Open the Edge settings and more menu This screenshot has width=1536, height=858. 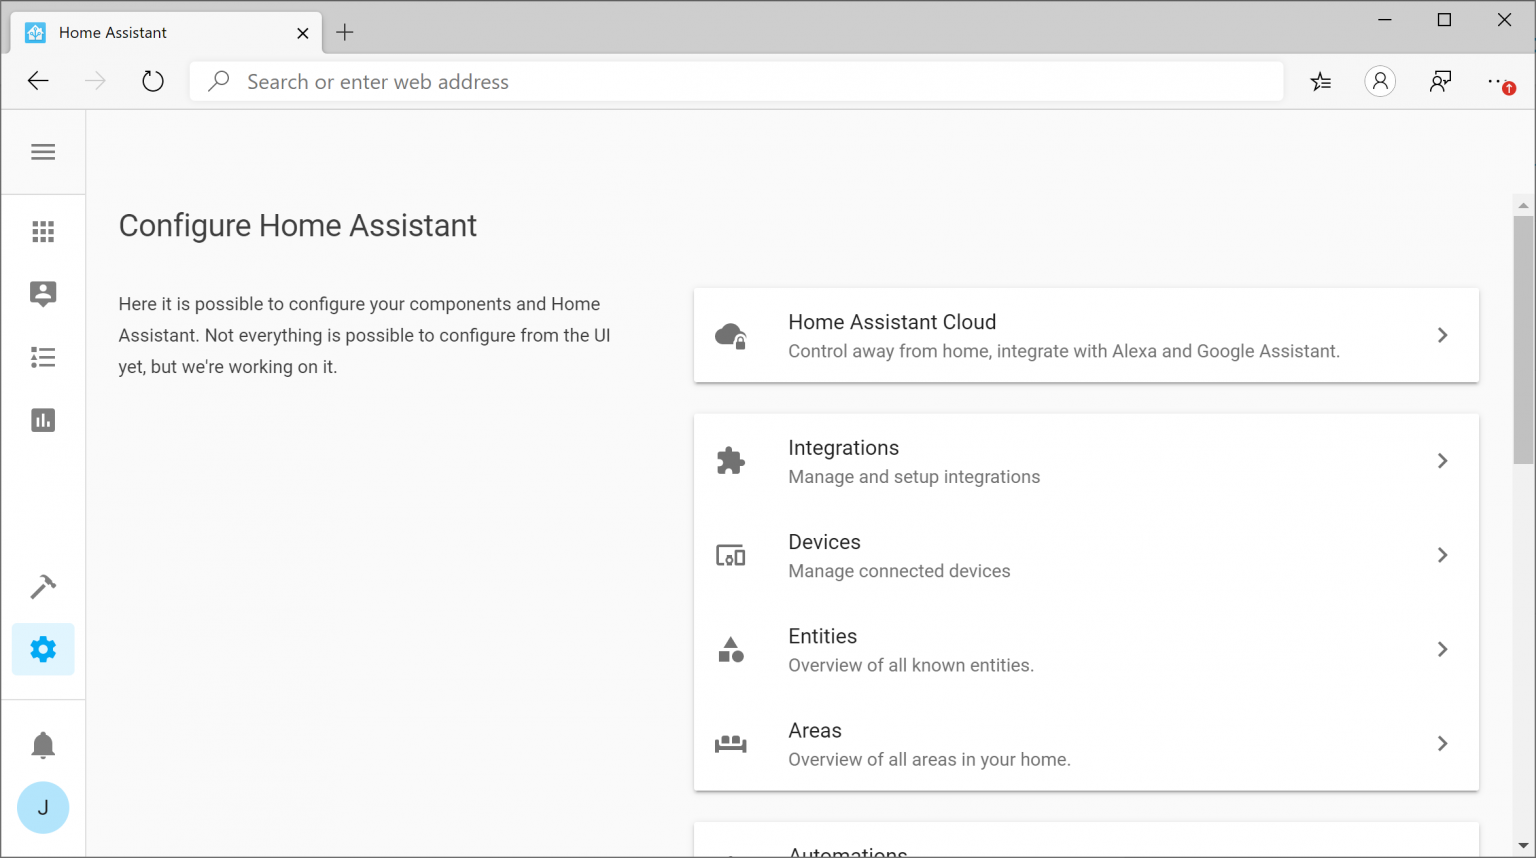pyautogui.click(x=1497, y=81)
